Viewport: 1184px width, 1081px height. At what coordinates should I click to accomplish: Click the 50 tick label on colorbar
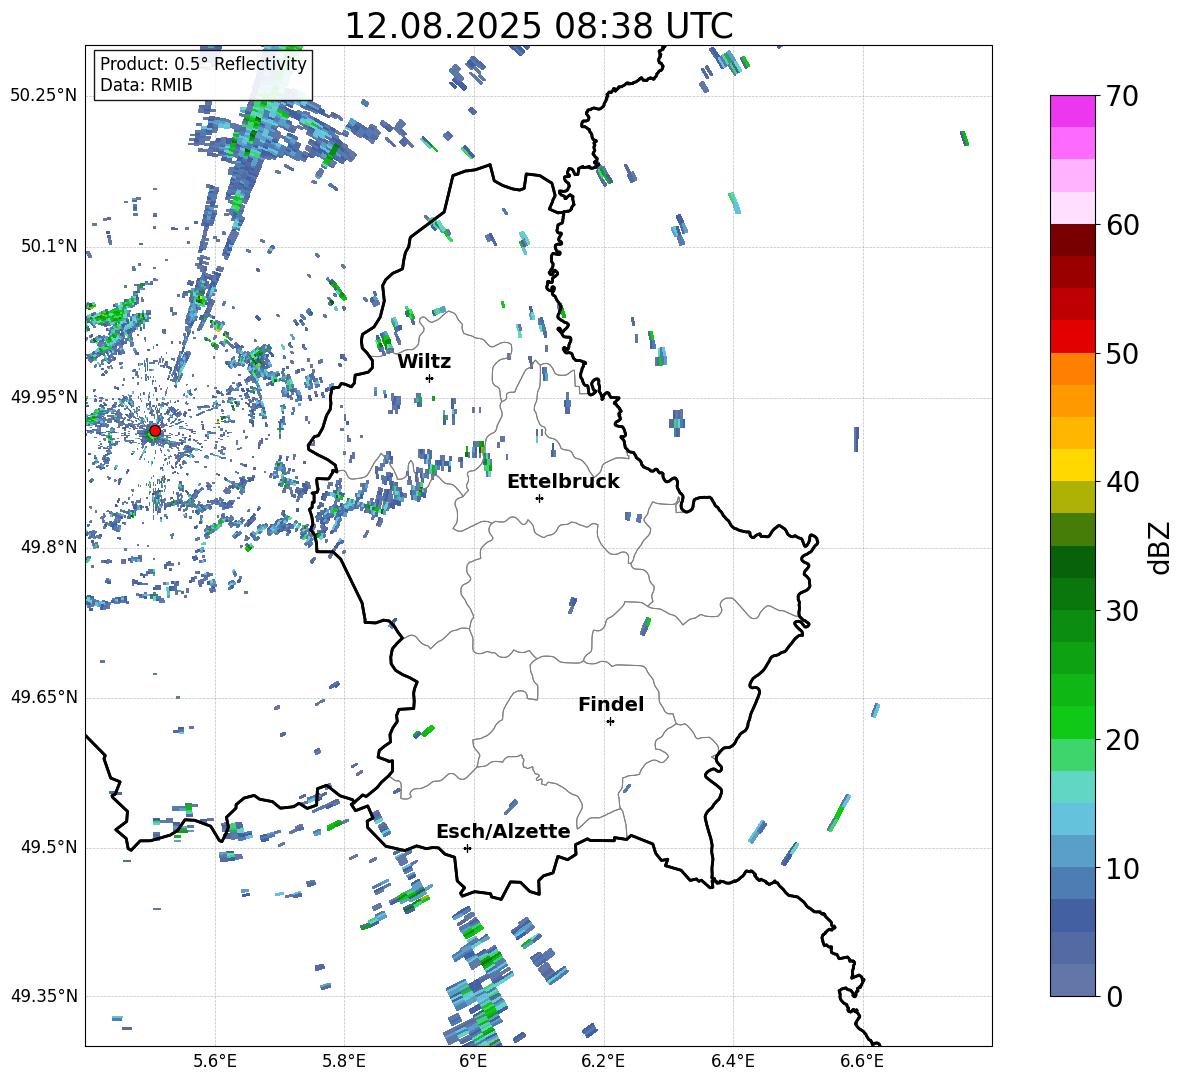coord(1122,353)
